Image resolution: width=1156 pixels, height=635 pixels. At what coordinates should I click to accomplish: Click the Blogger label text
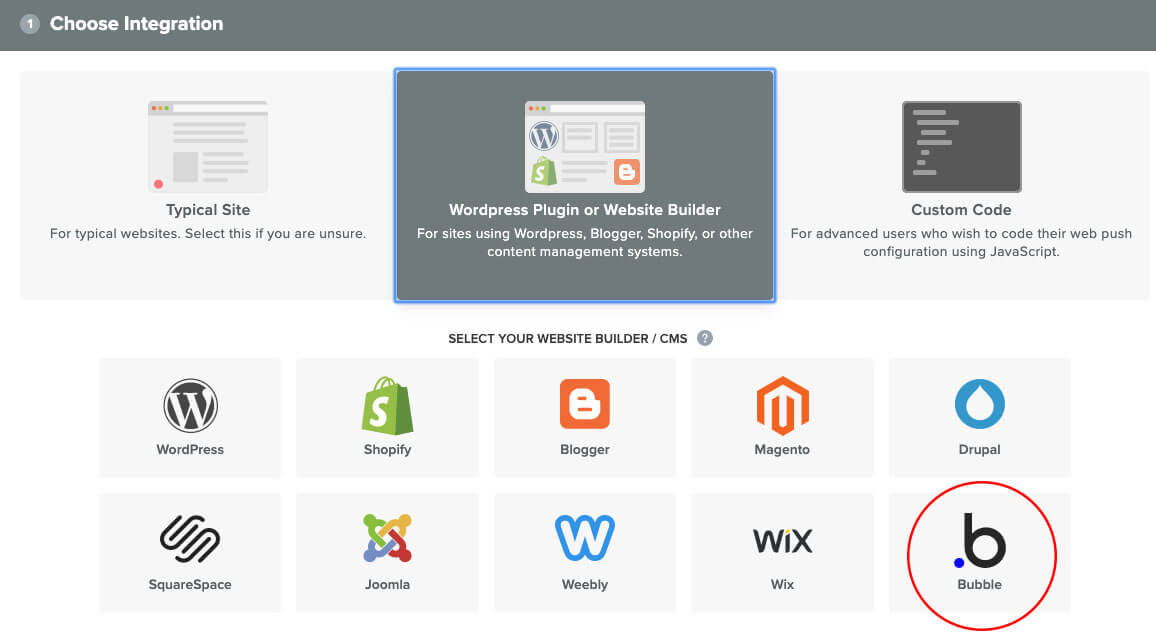tap(585, 450)
